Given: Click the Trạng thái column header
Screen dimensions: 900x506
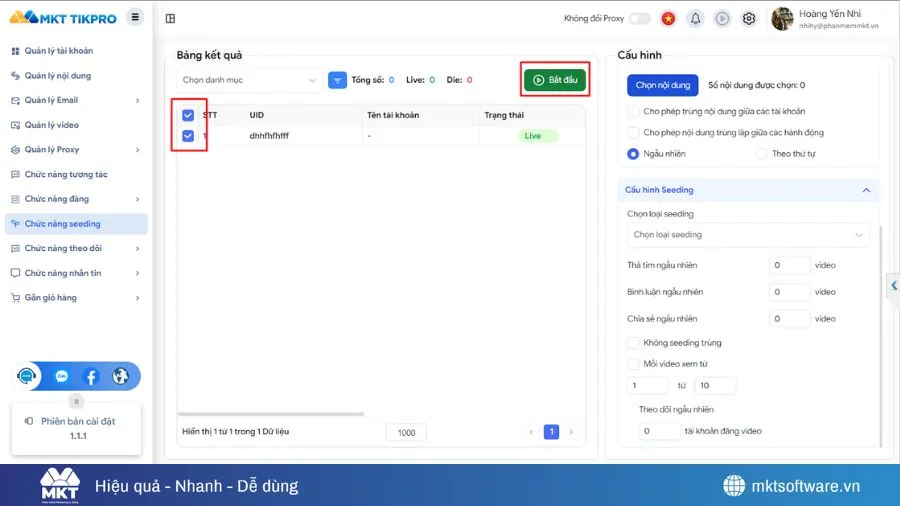Looking at the screenshot, I should pos(504,115).
